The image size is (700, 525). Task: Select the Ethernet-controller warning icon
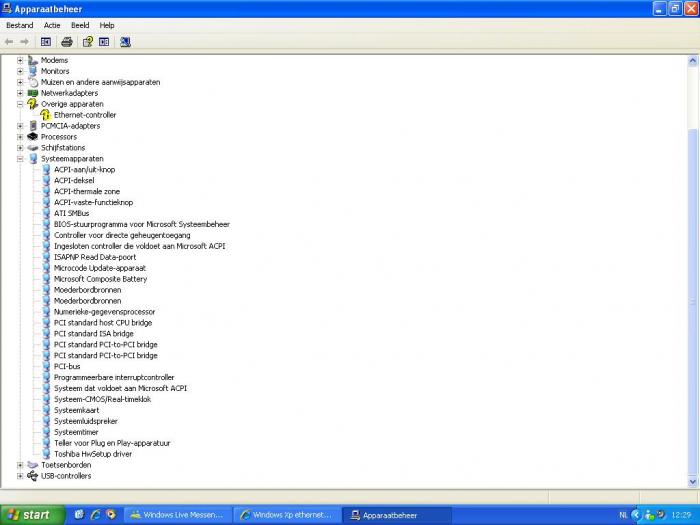coord(46,115)
